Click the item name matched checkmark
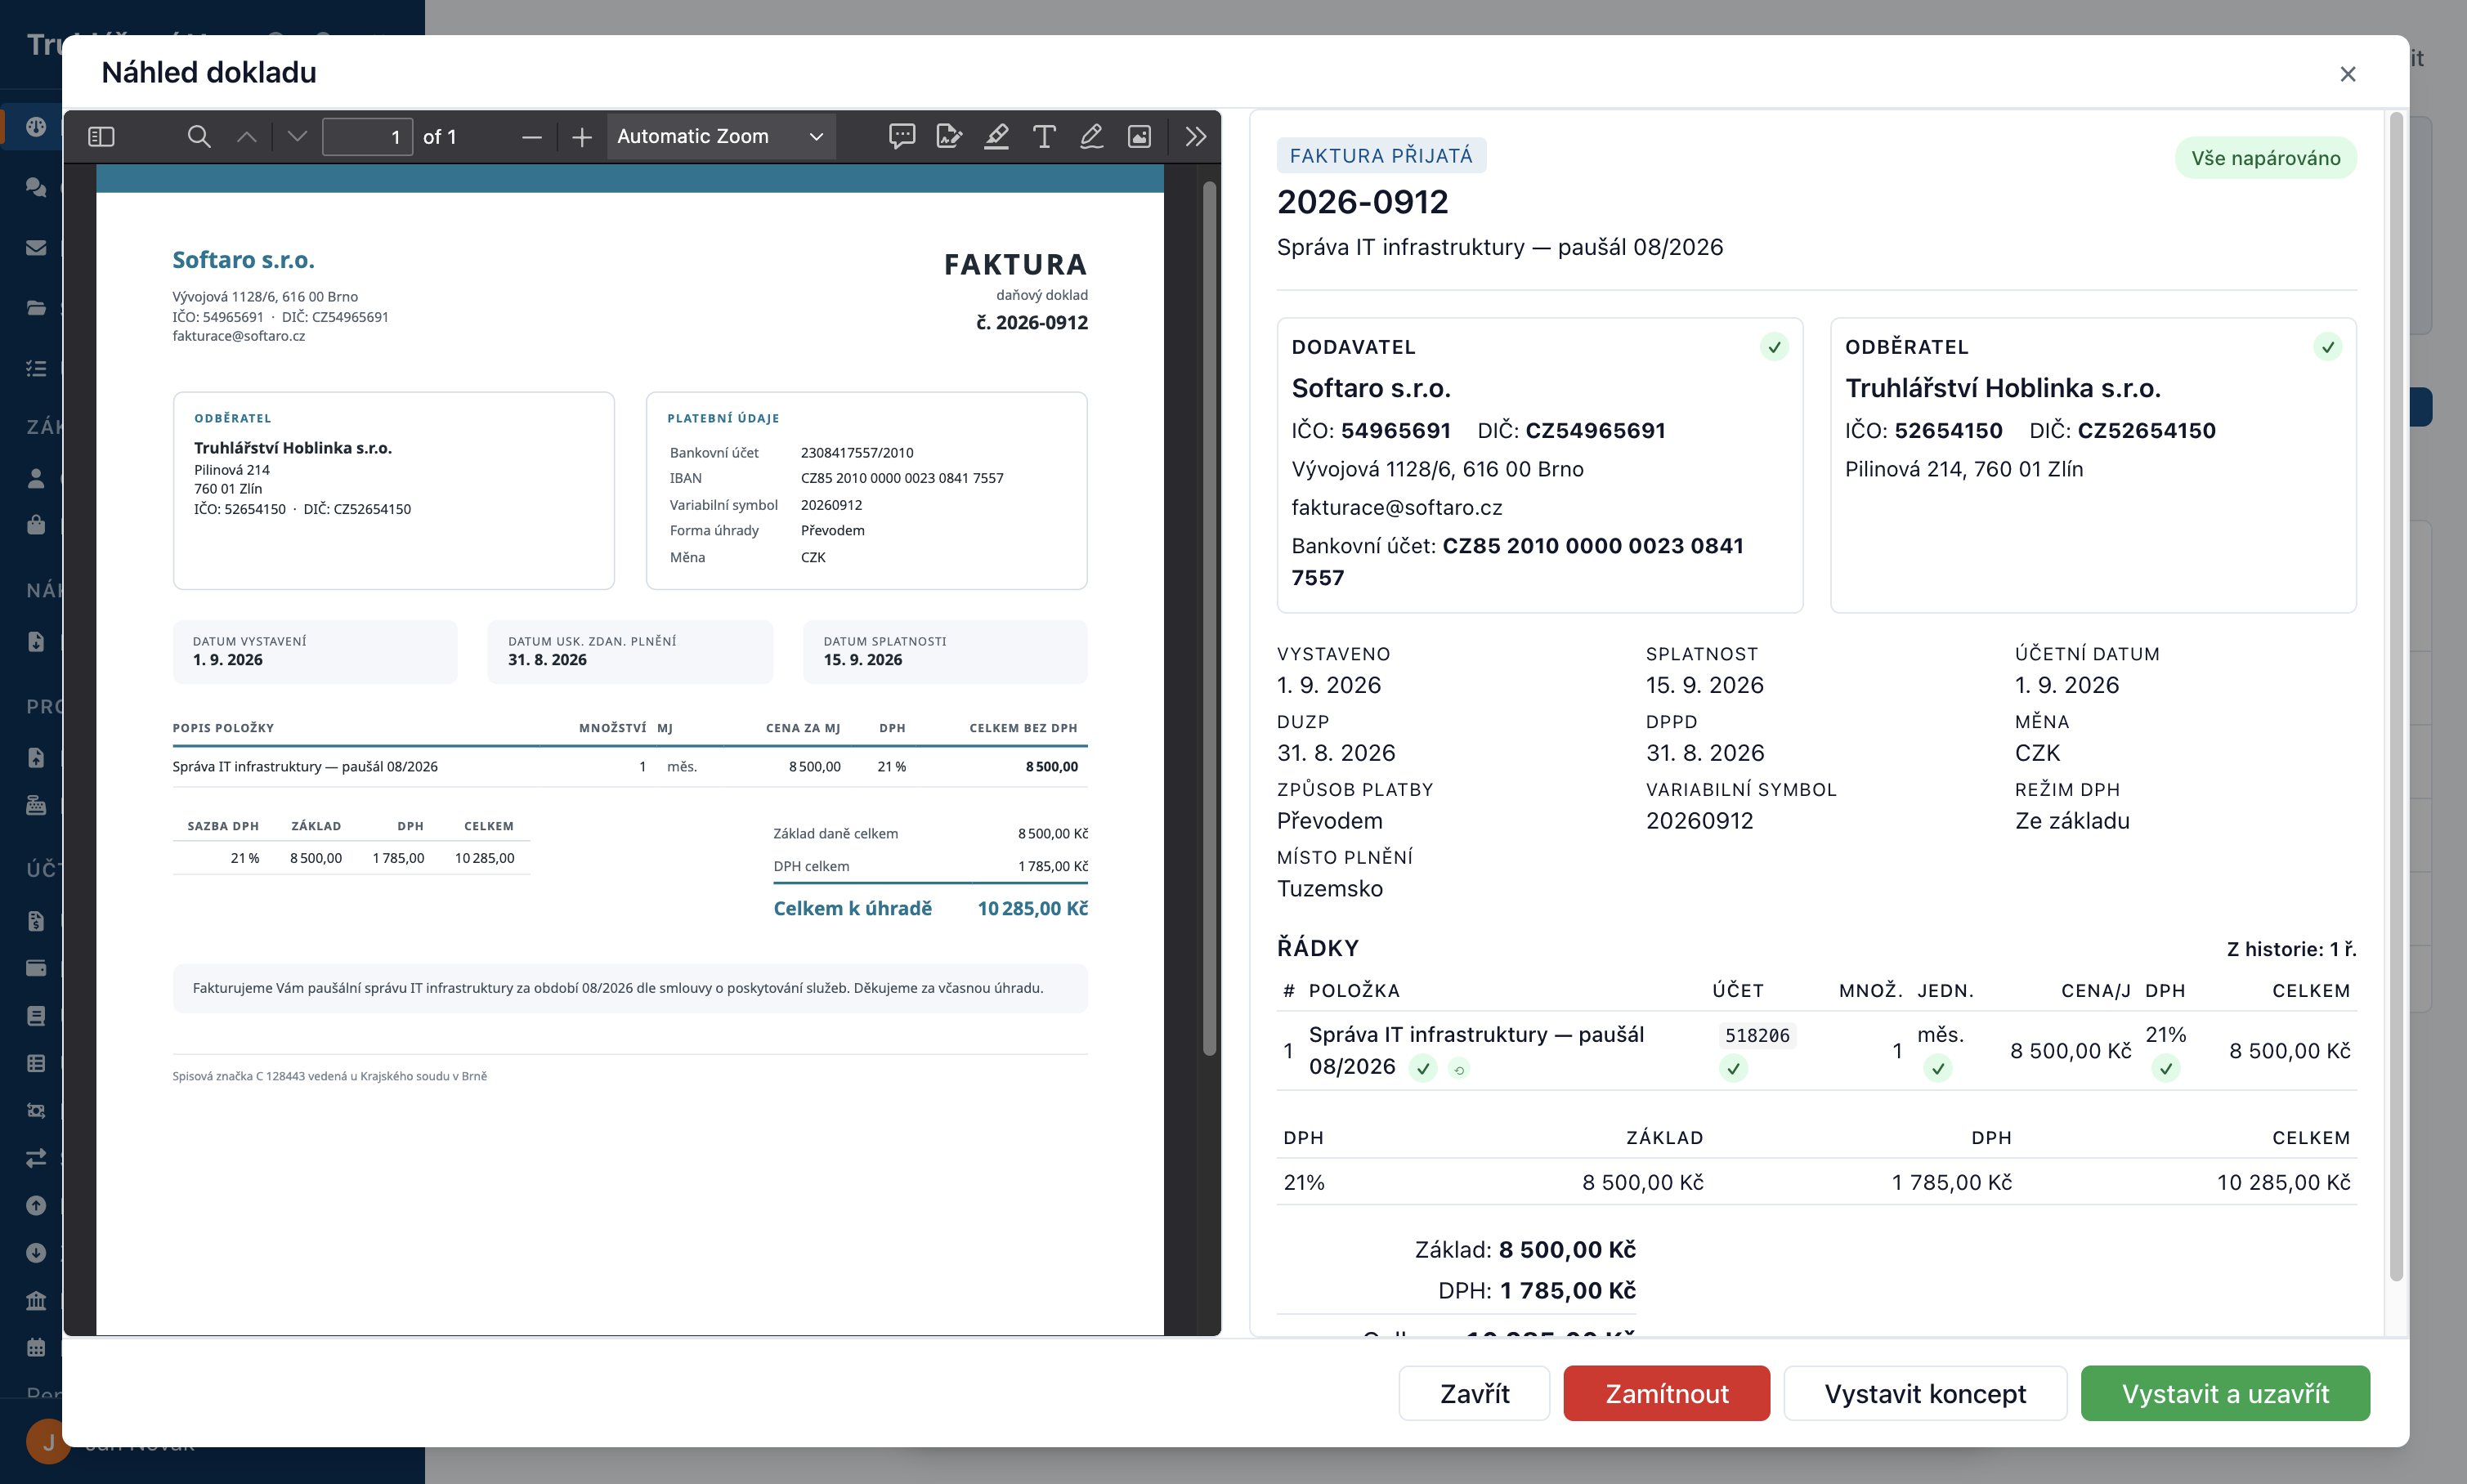Image resolution: width=2467 pixels, height=1484 pixels. pos(1422,1069)
